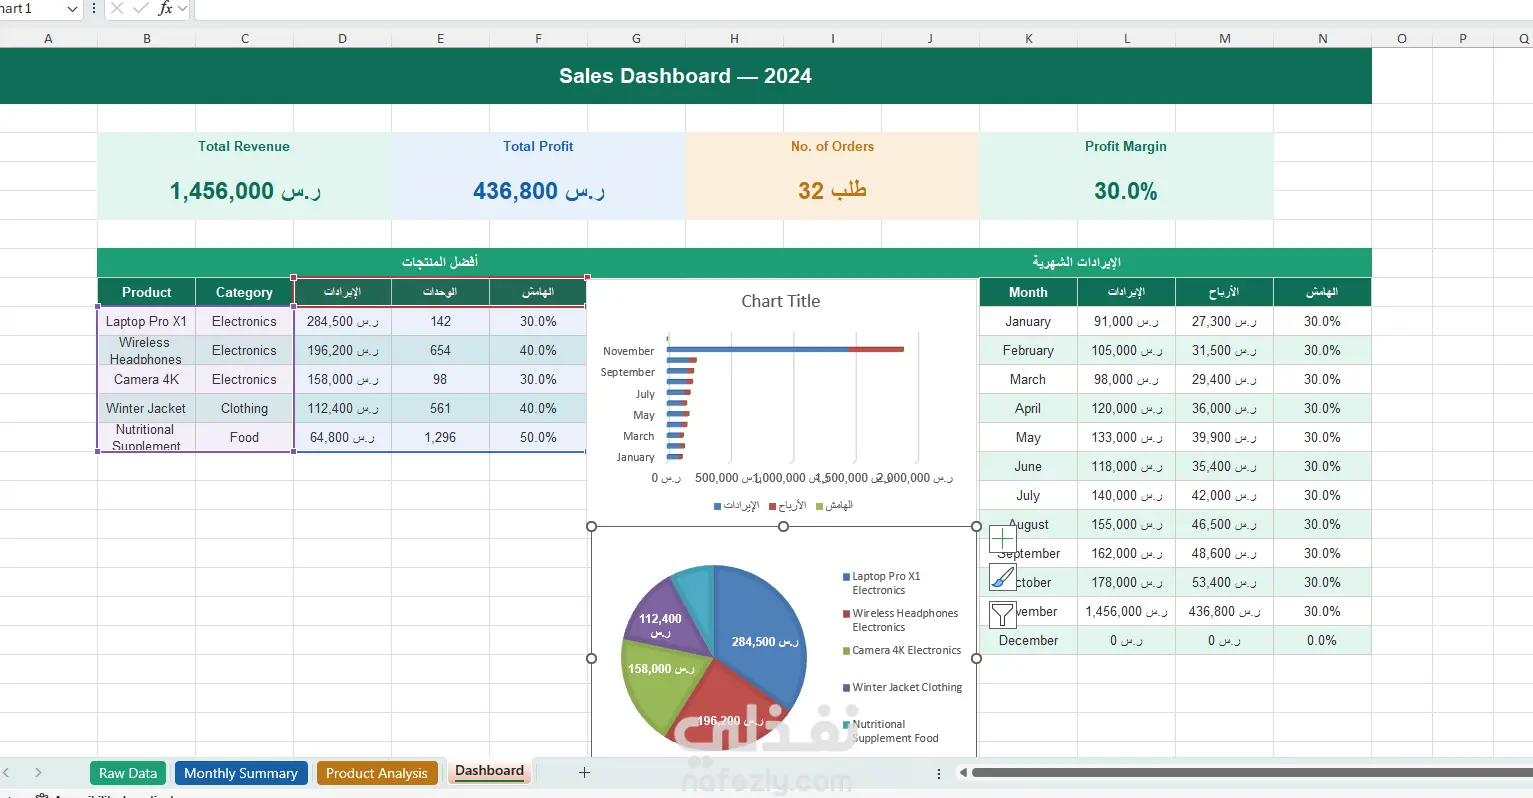Click the Insert Function fx icon
The image size is (1533, 798).
pos(166,8)
